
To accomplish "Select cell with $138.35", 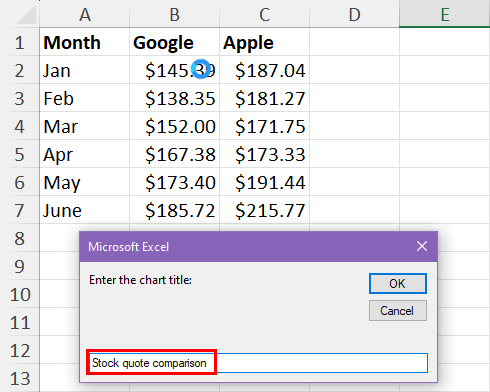I will (x=175, y=98).
